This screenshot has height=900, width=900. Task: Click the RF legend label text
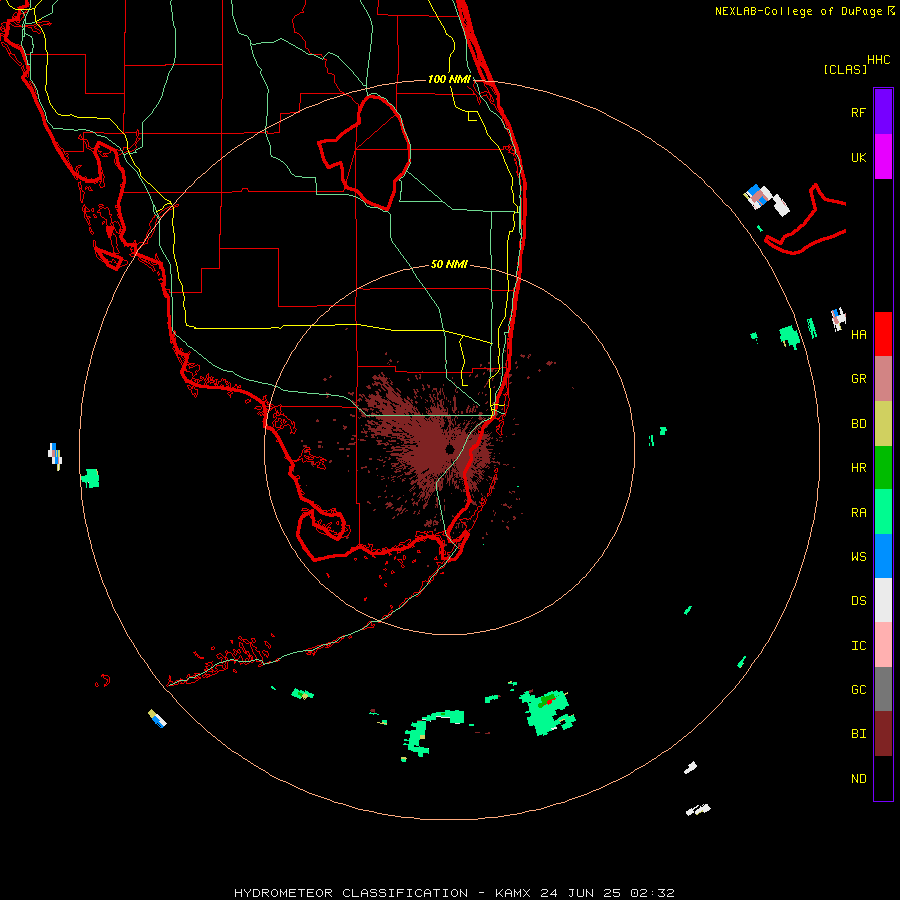pyautogui.click(x=858, y=112)
